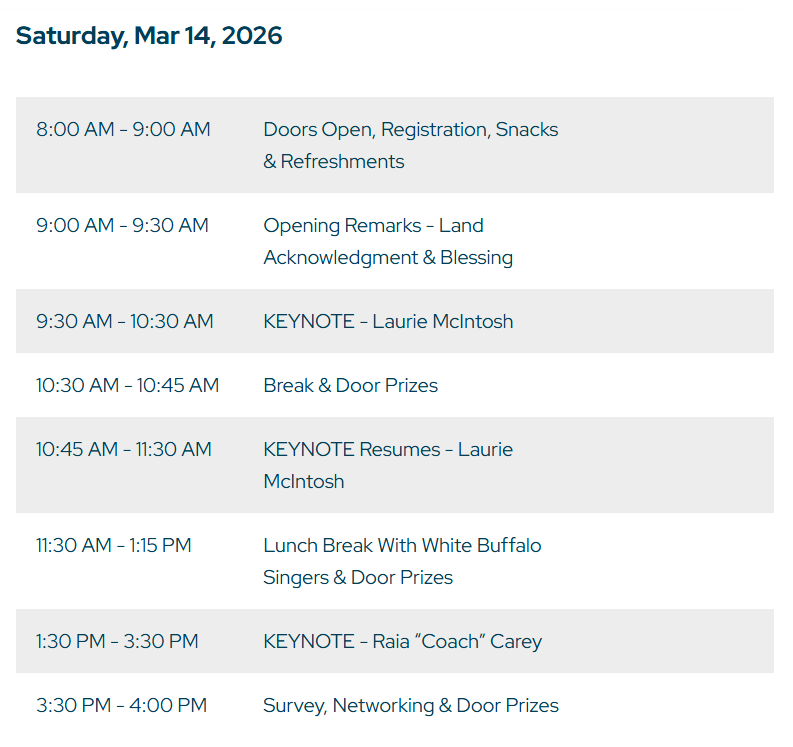The image size is (793, 747).
Task: Click the Singers & Door Prizes line
Action: click(358, 578)
